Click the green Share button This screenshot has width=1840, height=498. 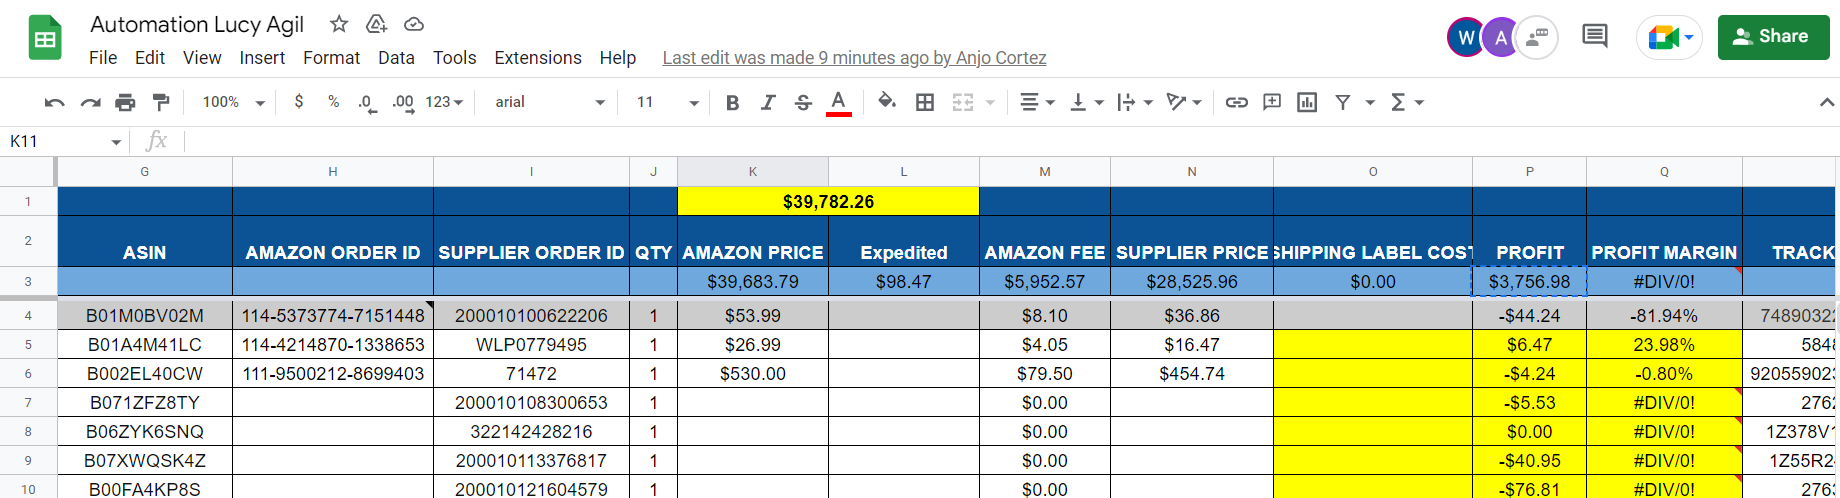1773,37
